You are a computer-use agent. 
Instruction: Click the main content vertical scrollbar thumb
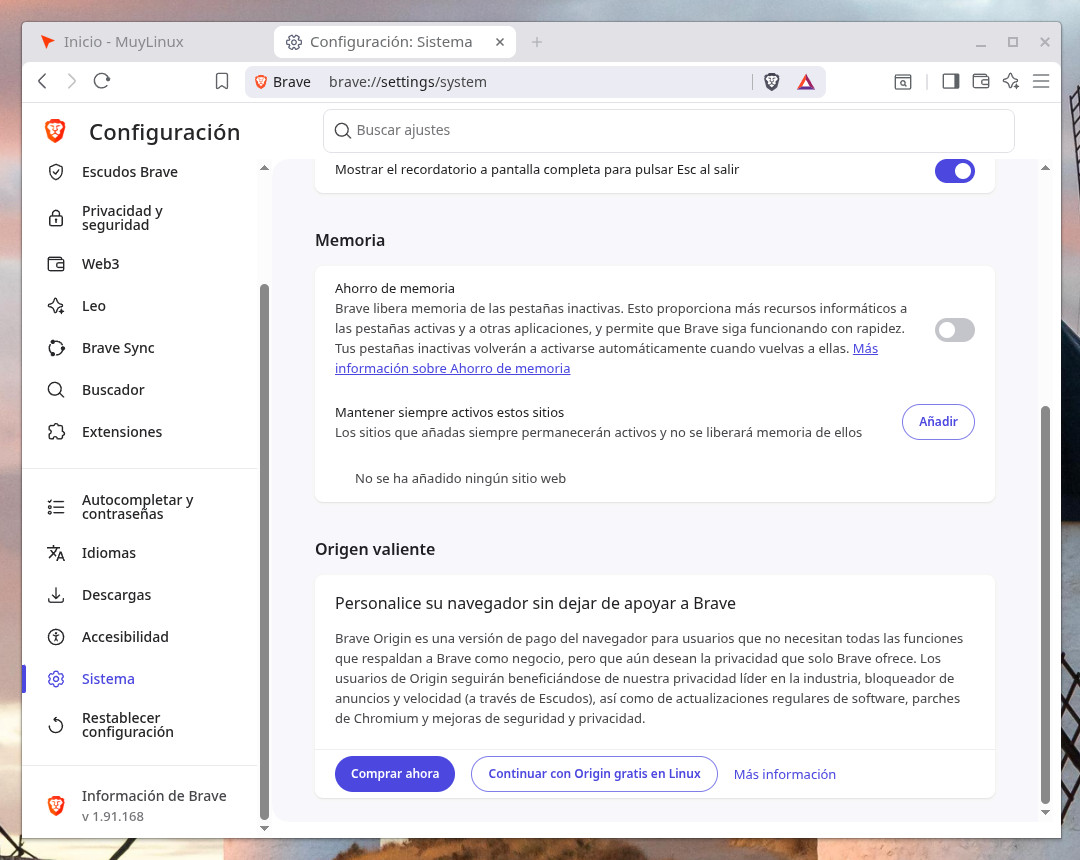coord(1045,605)
